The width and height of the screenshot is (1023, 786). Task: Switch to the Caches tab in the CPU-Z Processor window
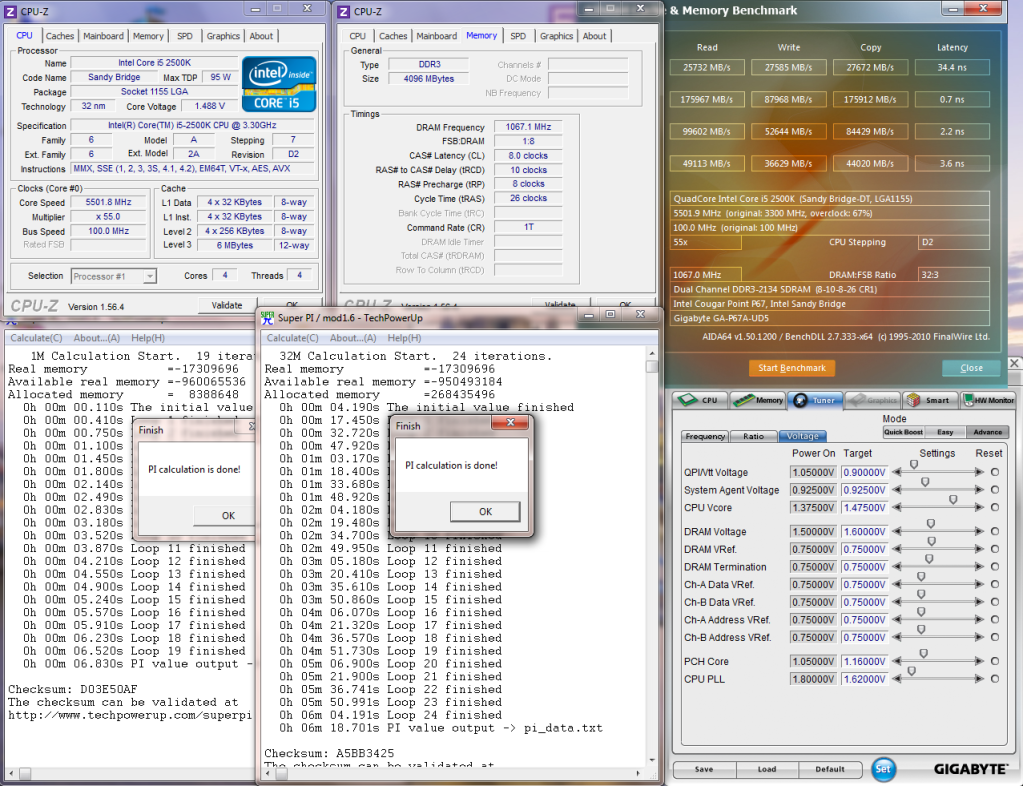pos(60,36)
